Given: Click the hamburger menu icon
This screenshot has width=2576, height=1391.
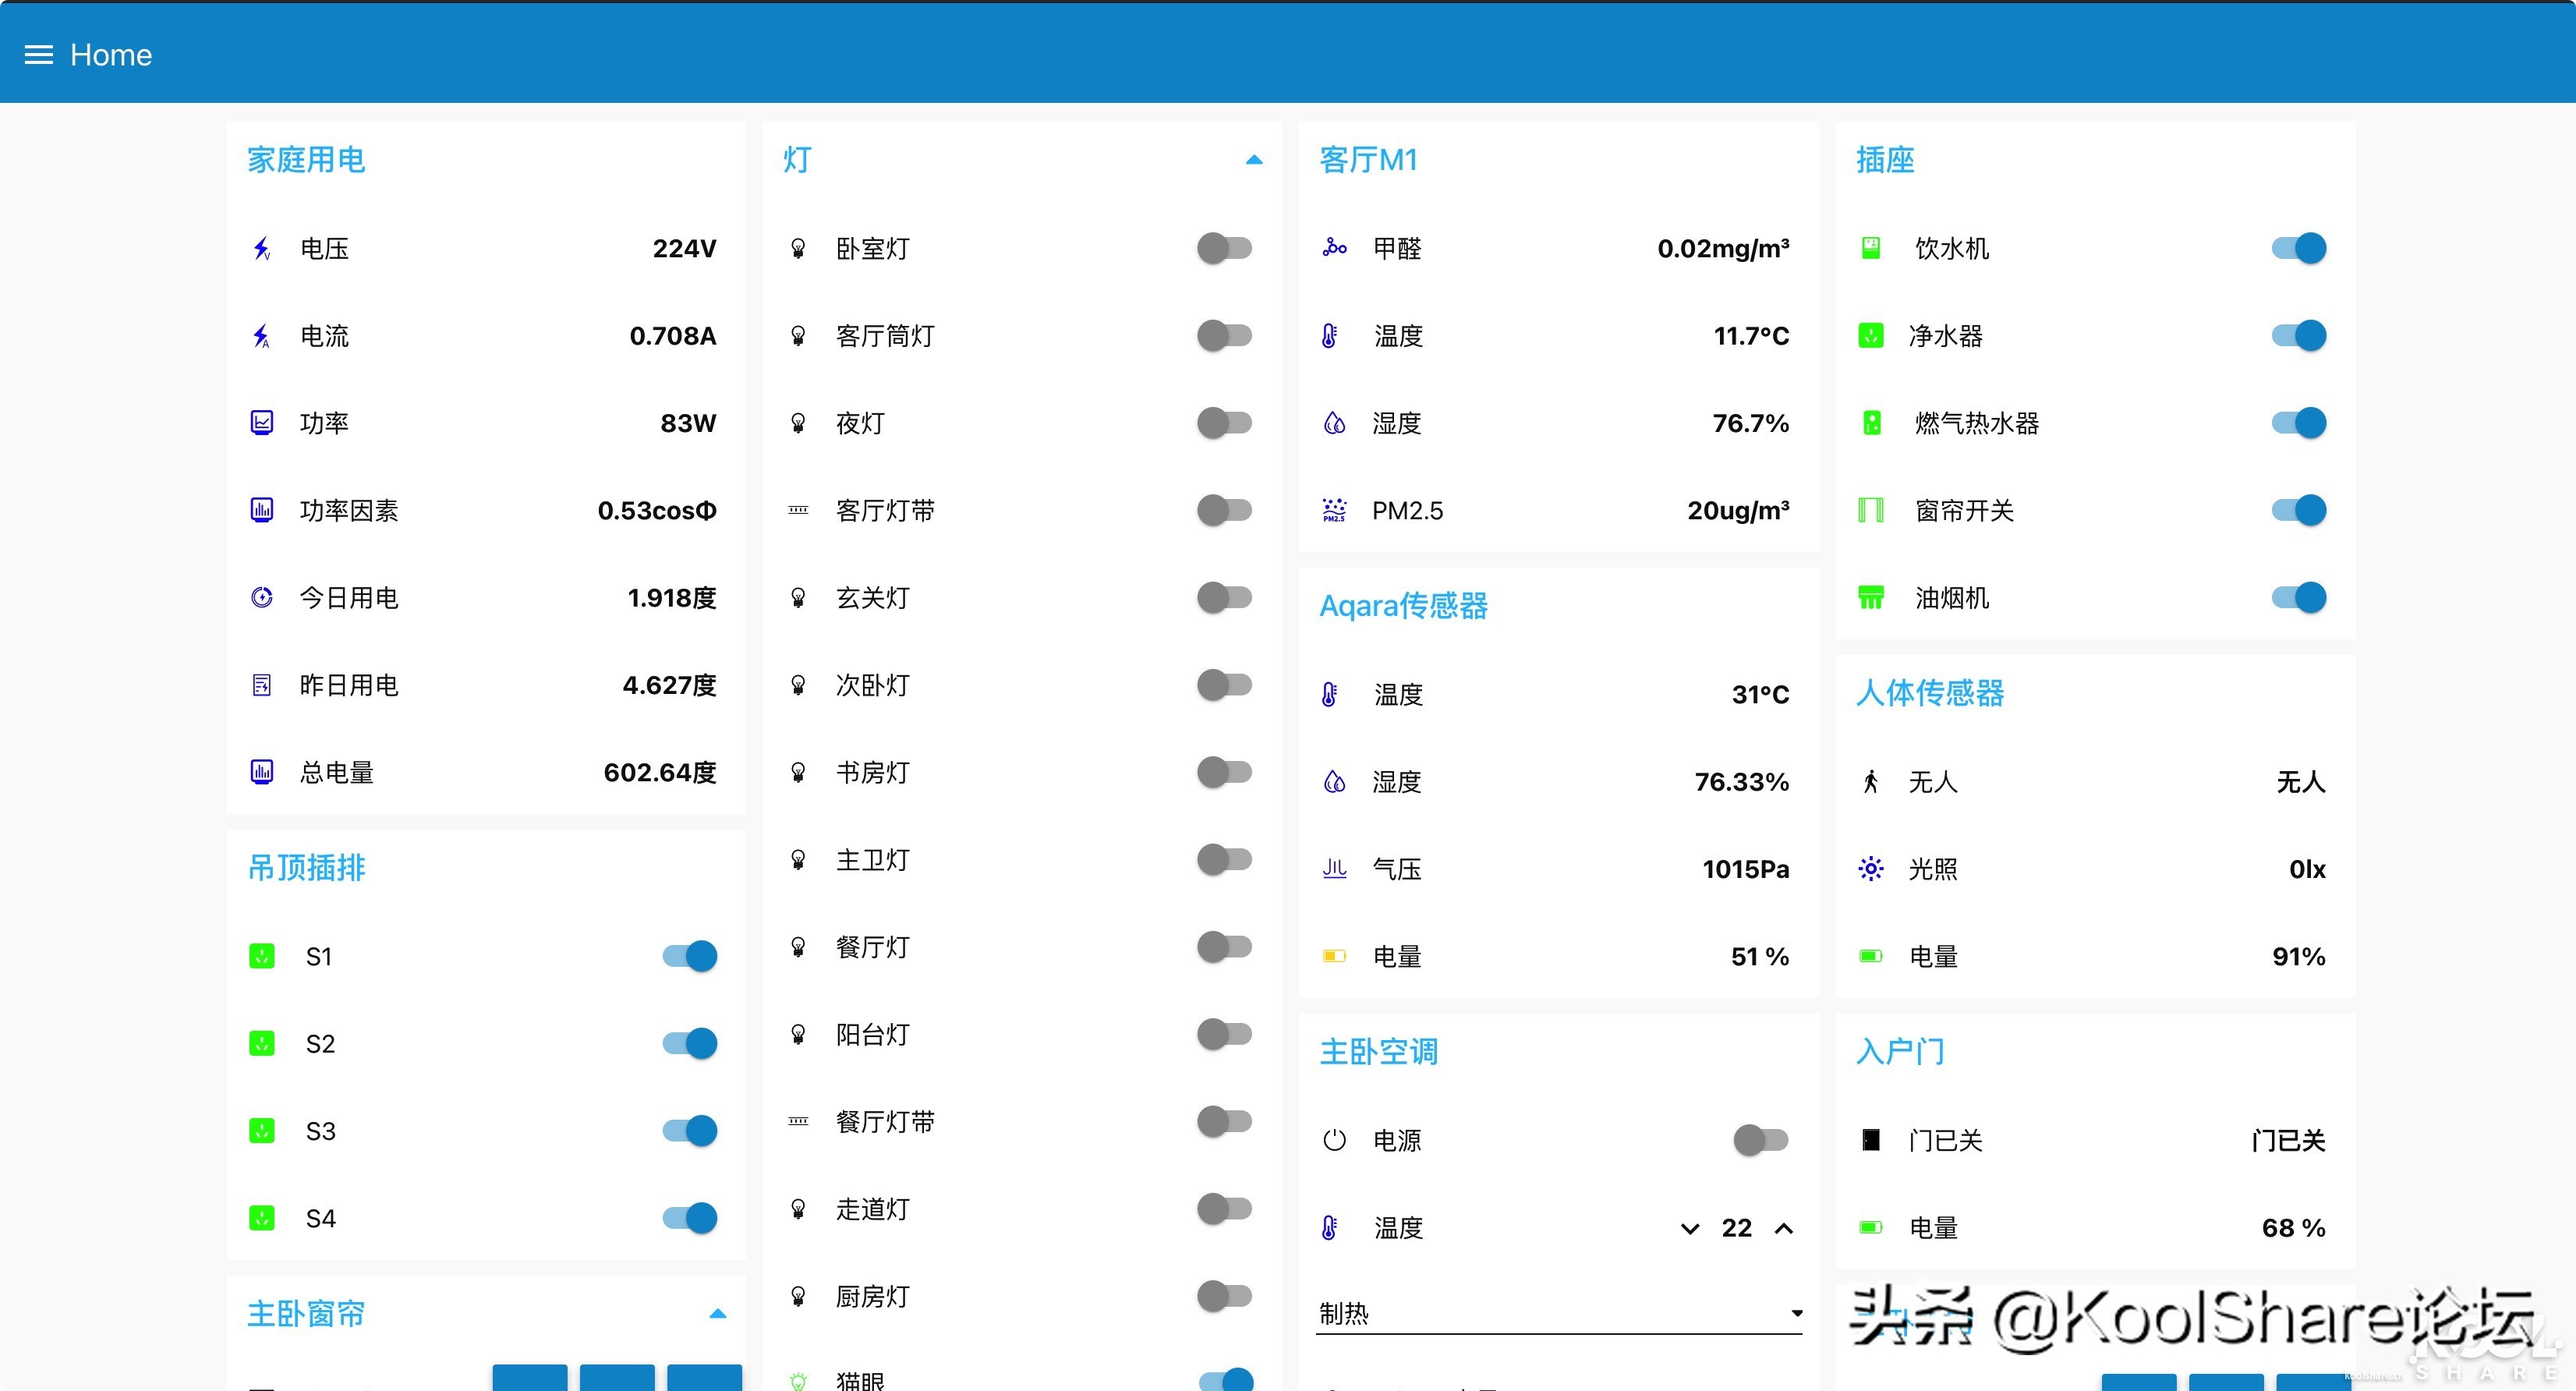Looking at the screenshot, I should pyautogui.click(x=40, y=54).
